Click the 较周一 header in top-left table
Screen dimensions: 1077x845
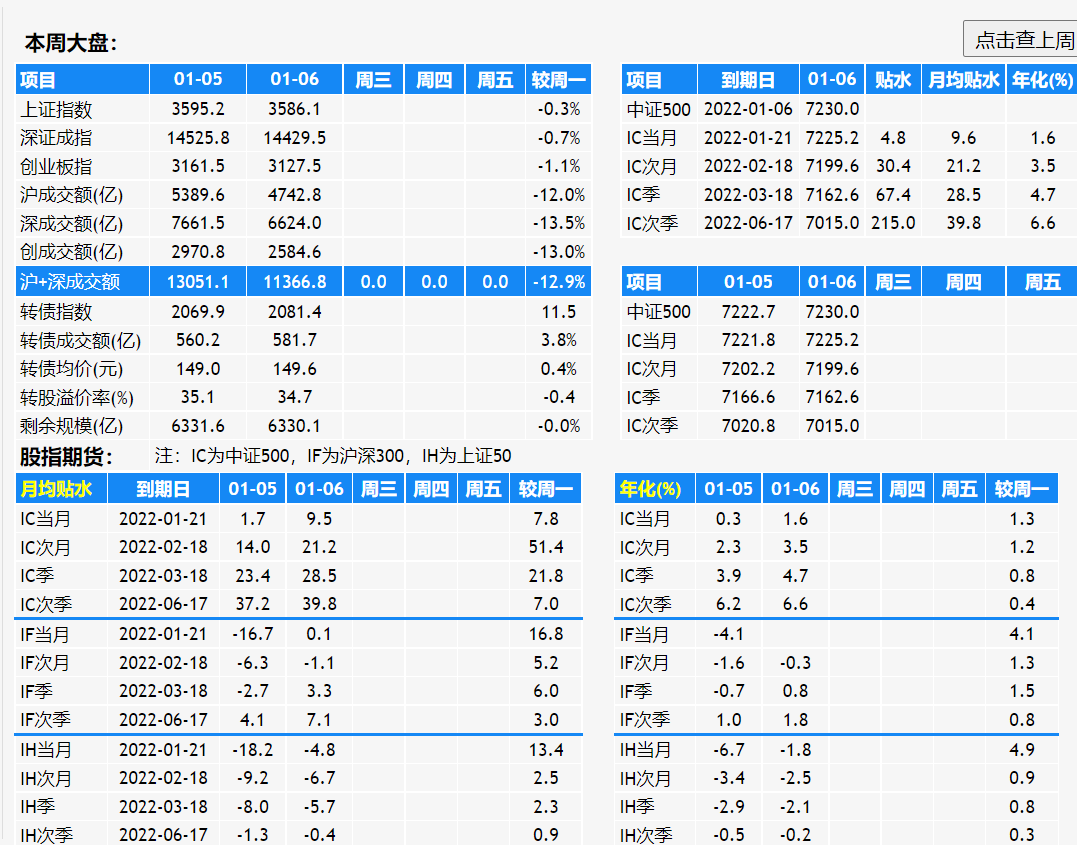[x=559, y=80]
